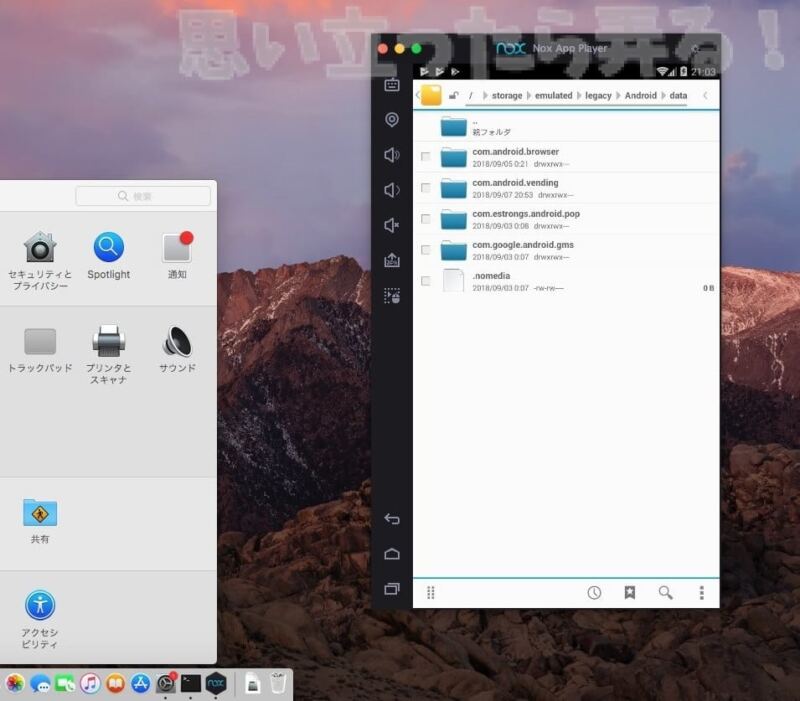800x701 pixels.
Task: Click the System Preferences search field
Action: tap(143, 196)
